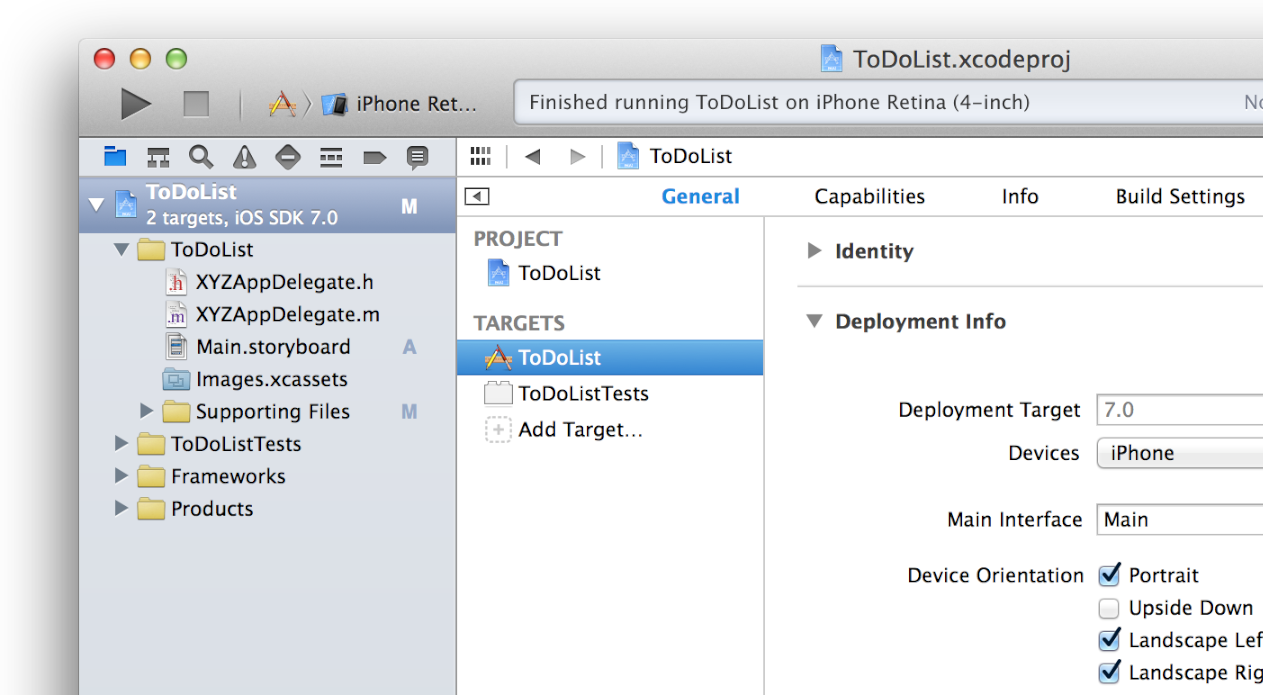
Task: Open the Breakpoint navigator
Action: tap(374, 157)
